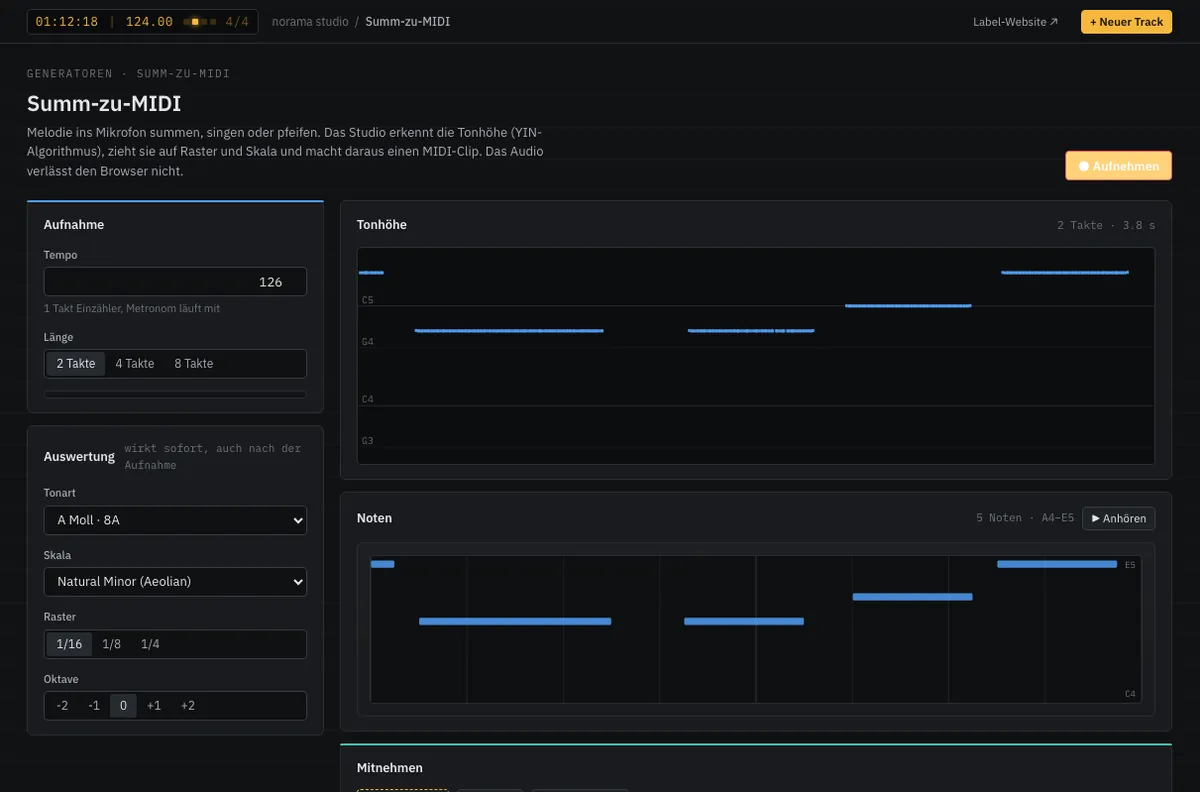Click the beat indicator dots in transport
Viewport: 1200px width, 792px height.
coord(199,22)
